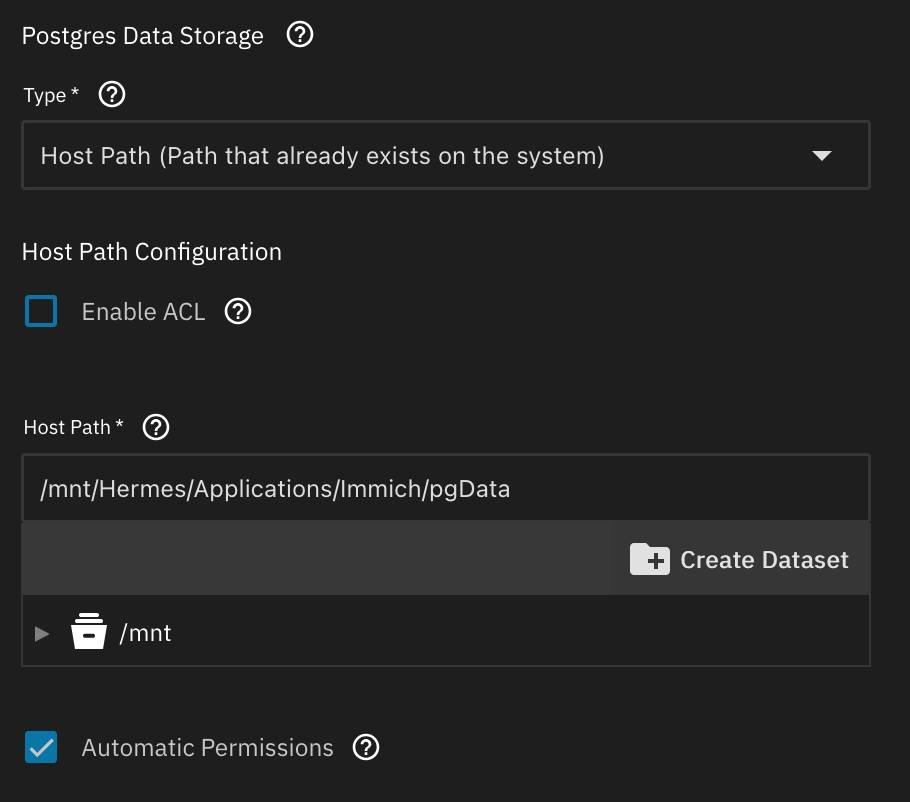
Task: View the Host Path help tooltip
Action: pos(157,428)
